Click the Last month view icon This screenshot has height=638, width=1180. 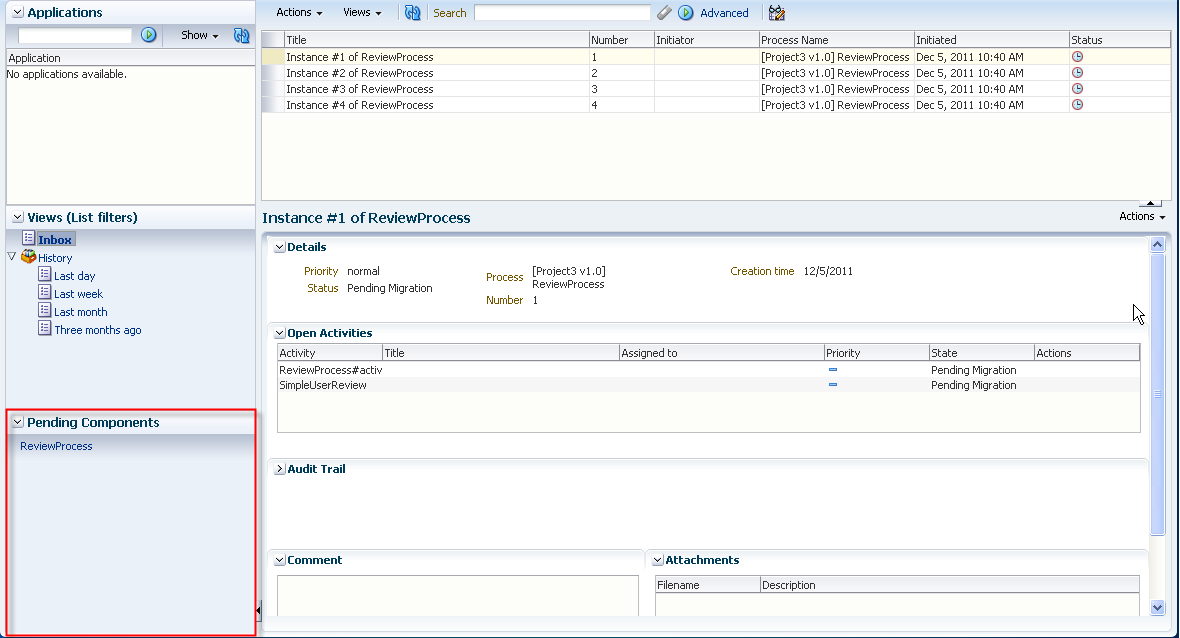pos(44,310)
